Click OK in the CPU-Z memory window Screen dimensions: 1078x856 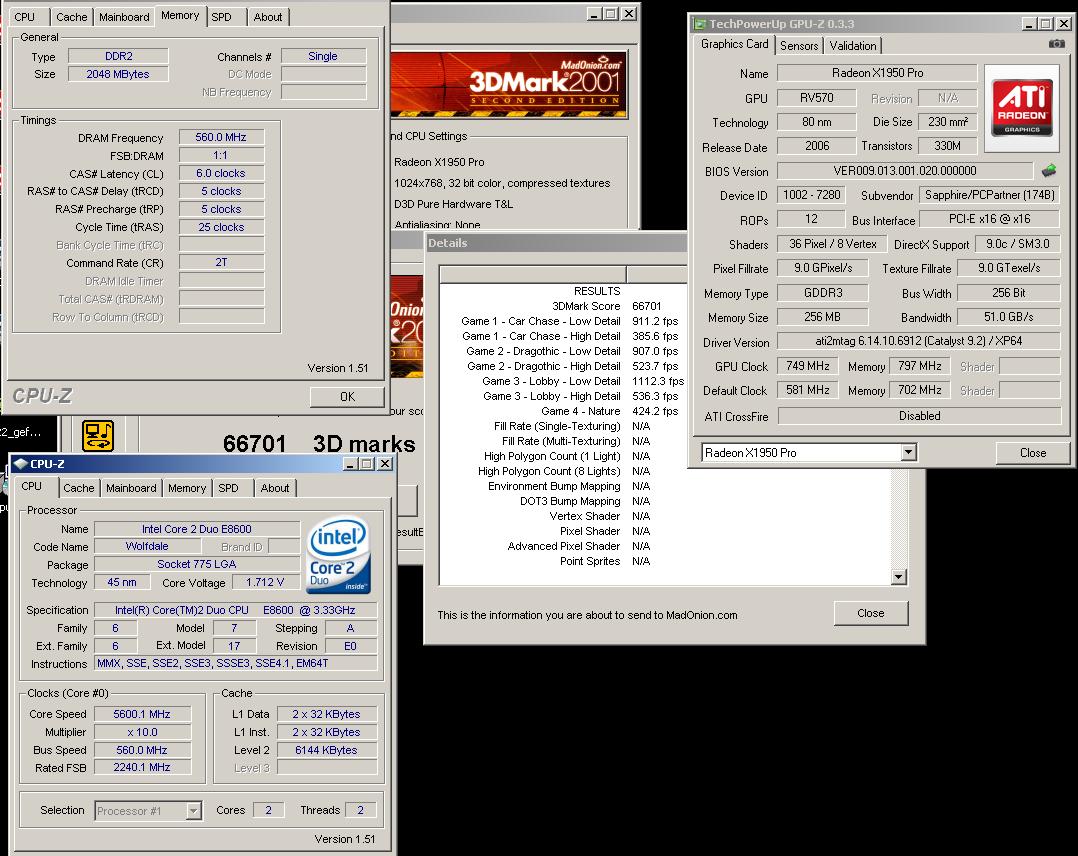tap(348, 397)
